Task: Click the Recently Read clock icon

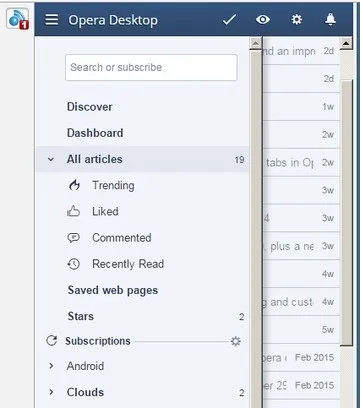Action: tap(74, 264)
